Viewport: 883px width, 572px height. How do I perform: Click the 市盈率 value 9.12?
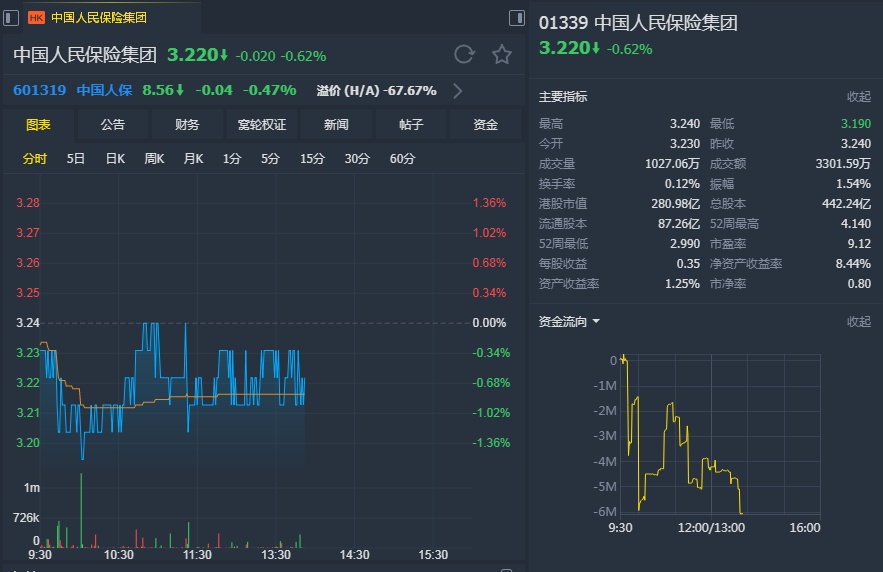(x=859, y=244)
